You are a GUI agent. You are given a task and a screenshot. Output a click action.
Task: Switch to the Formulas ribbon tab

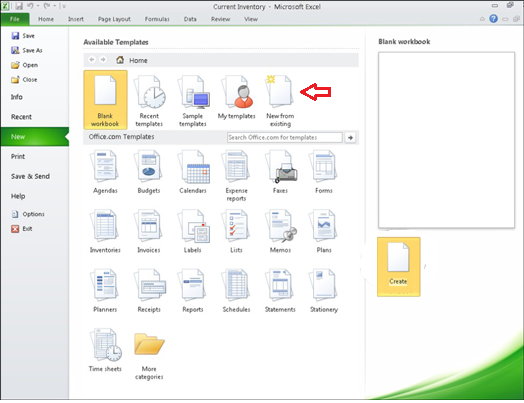[x=157, y=19]
